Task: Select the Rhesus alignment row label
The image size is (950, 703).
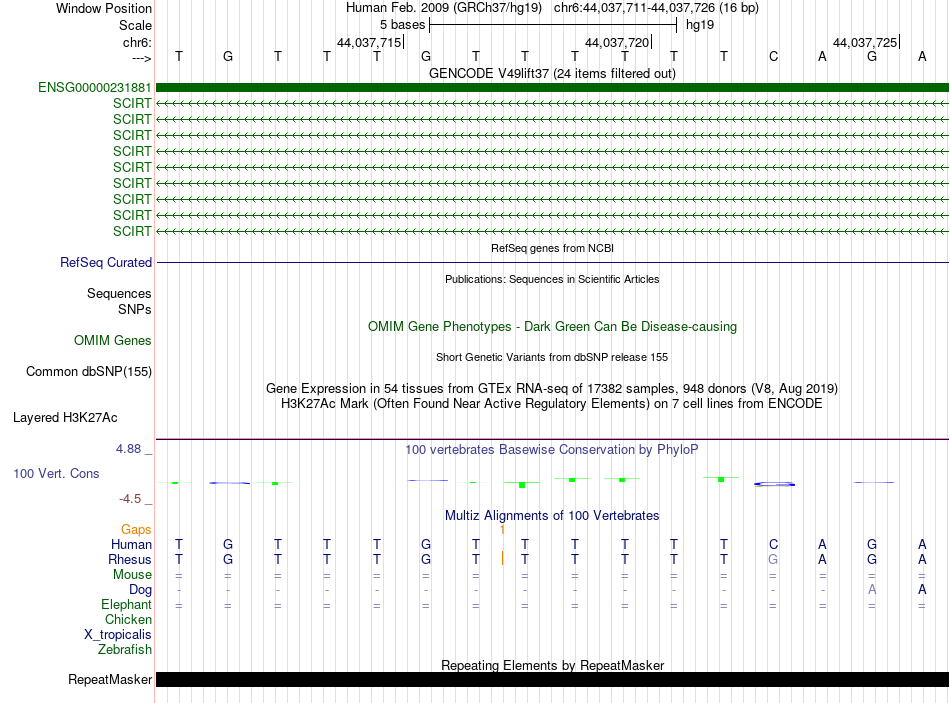Action: point(130,559)
